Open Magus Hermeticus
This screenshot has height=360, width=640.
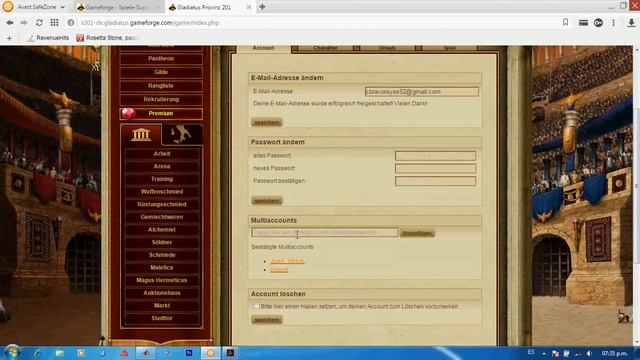(162, 280)
